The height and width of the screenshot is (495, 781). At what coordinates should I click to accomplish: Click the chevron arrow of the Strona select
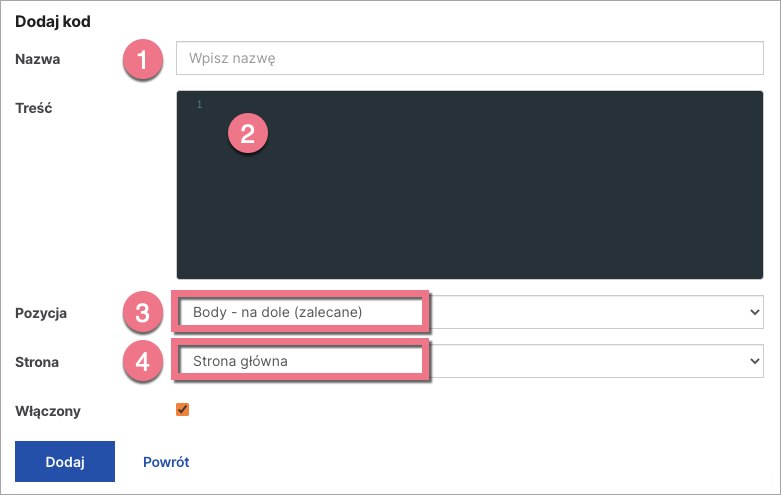[754, 361]
